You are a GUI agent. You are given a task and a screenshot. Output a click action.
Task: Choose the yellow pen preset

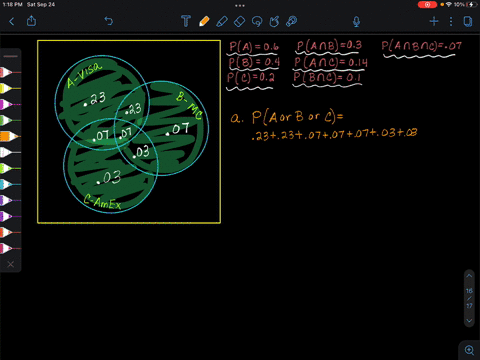coord(10,88)
